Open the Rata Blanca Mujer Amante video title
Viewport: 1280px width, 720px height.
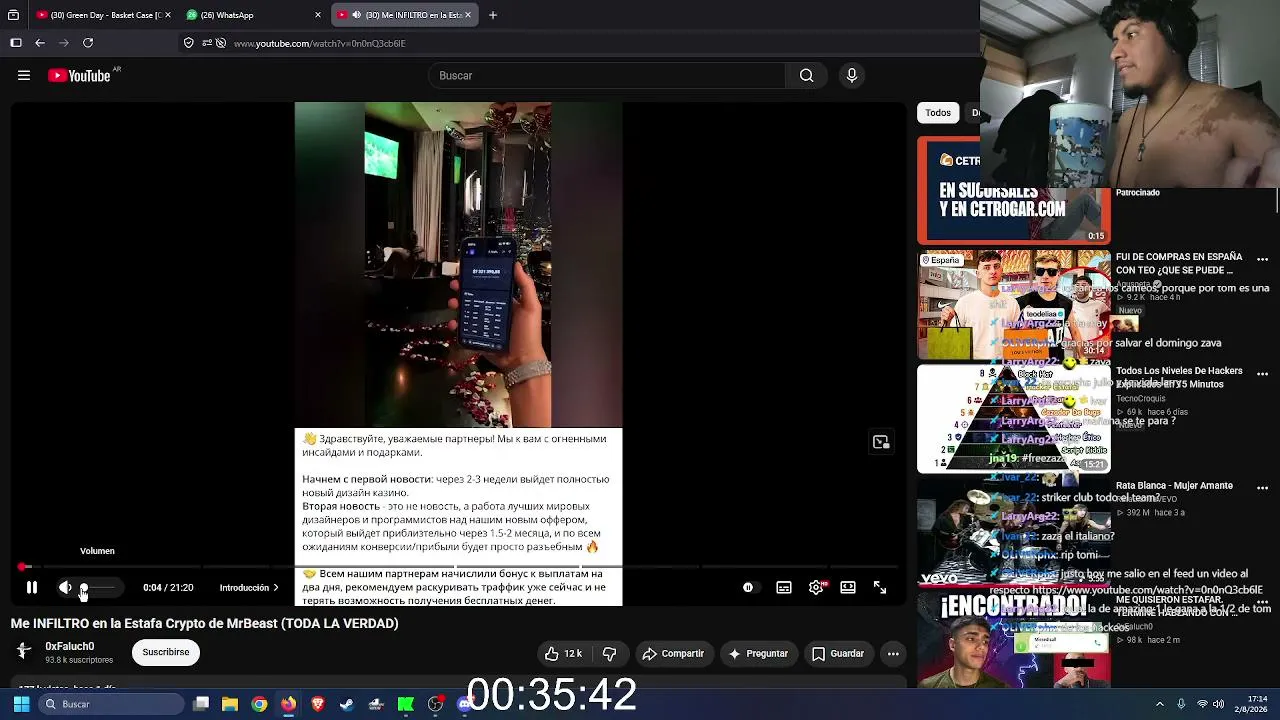[x=1174, y=486]
